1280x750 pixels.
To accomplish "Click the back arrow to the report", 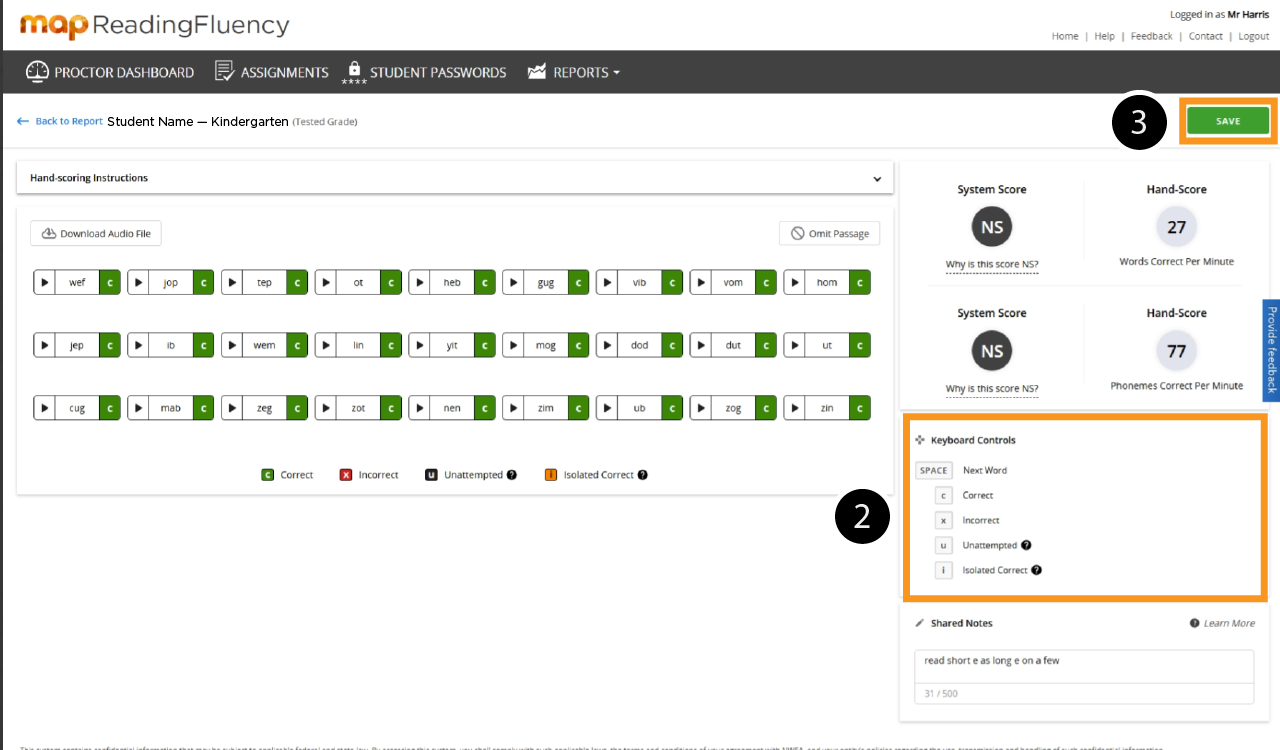I will [x=23, y=121].
